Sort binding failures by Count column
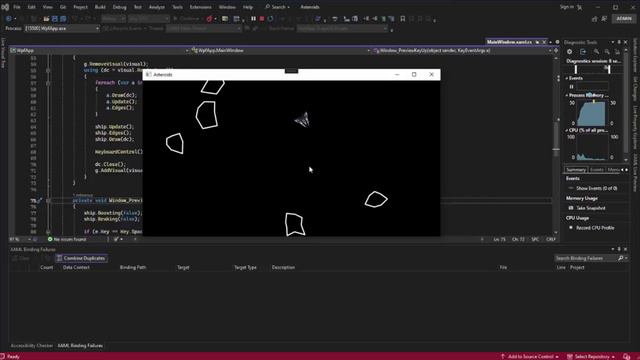 [47, 267]
